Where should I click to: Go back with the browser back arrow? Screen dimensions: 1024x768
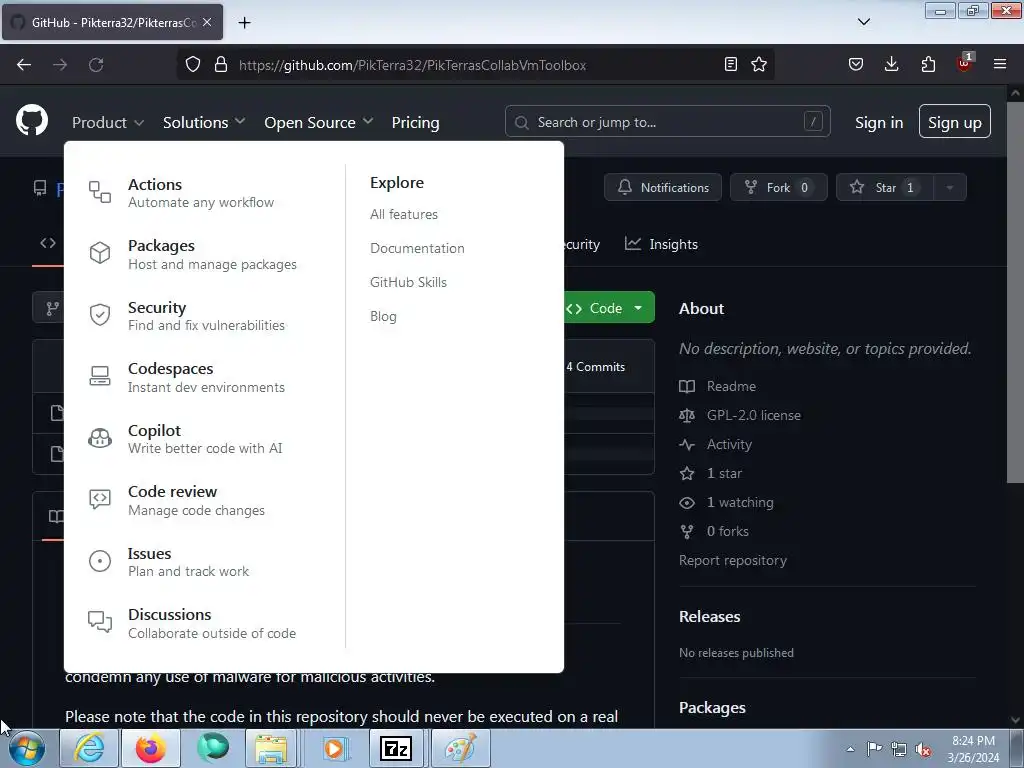pos(24,65)
